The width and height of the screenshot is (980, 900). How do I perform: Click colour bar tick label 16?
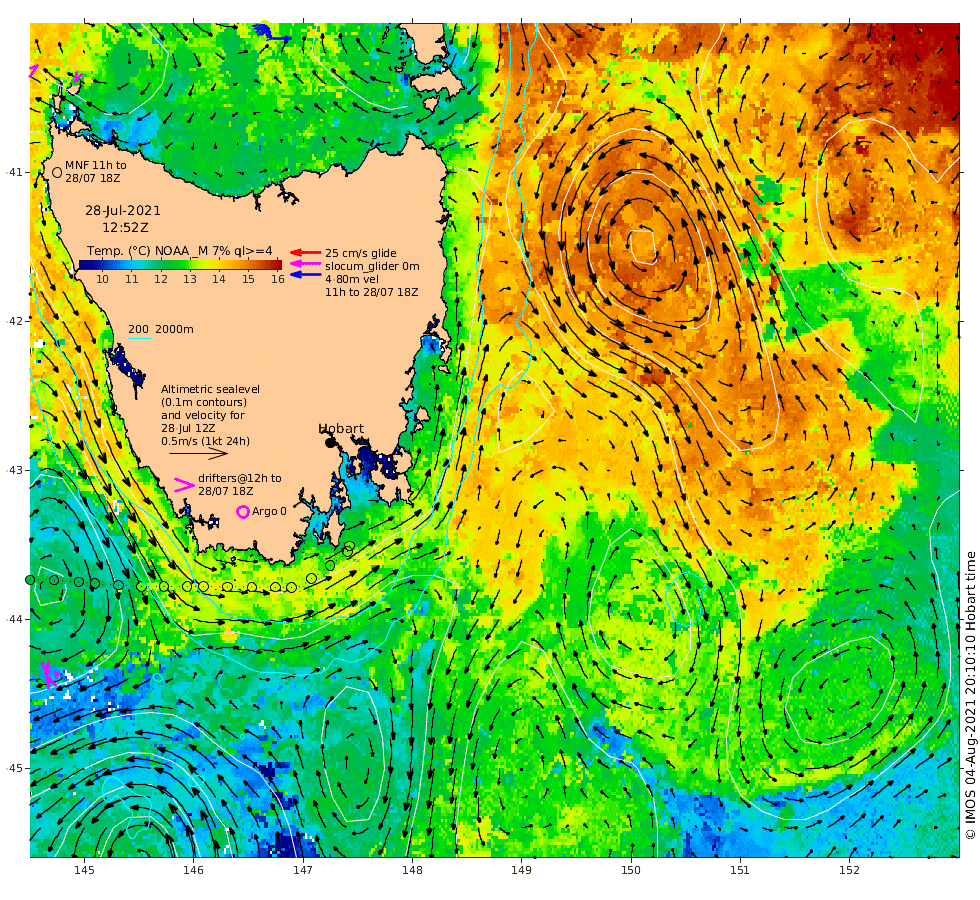coord(278,279)
